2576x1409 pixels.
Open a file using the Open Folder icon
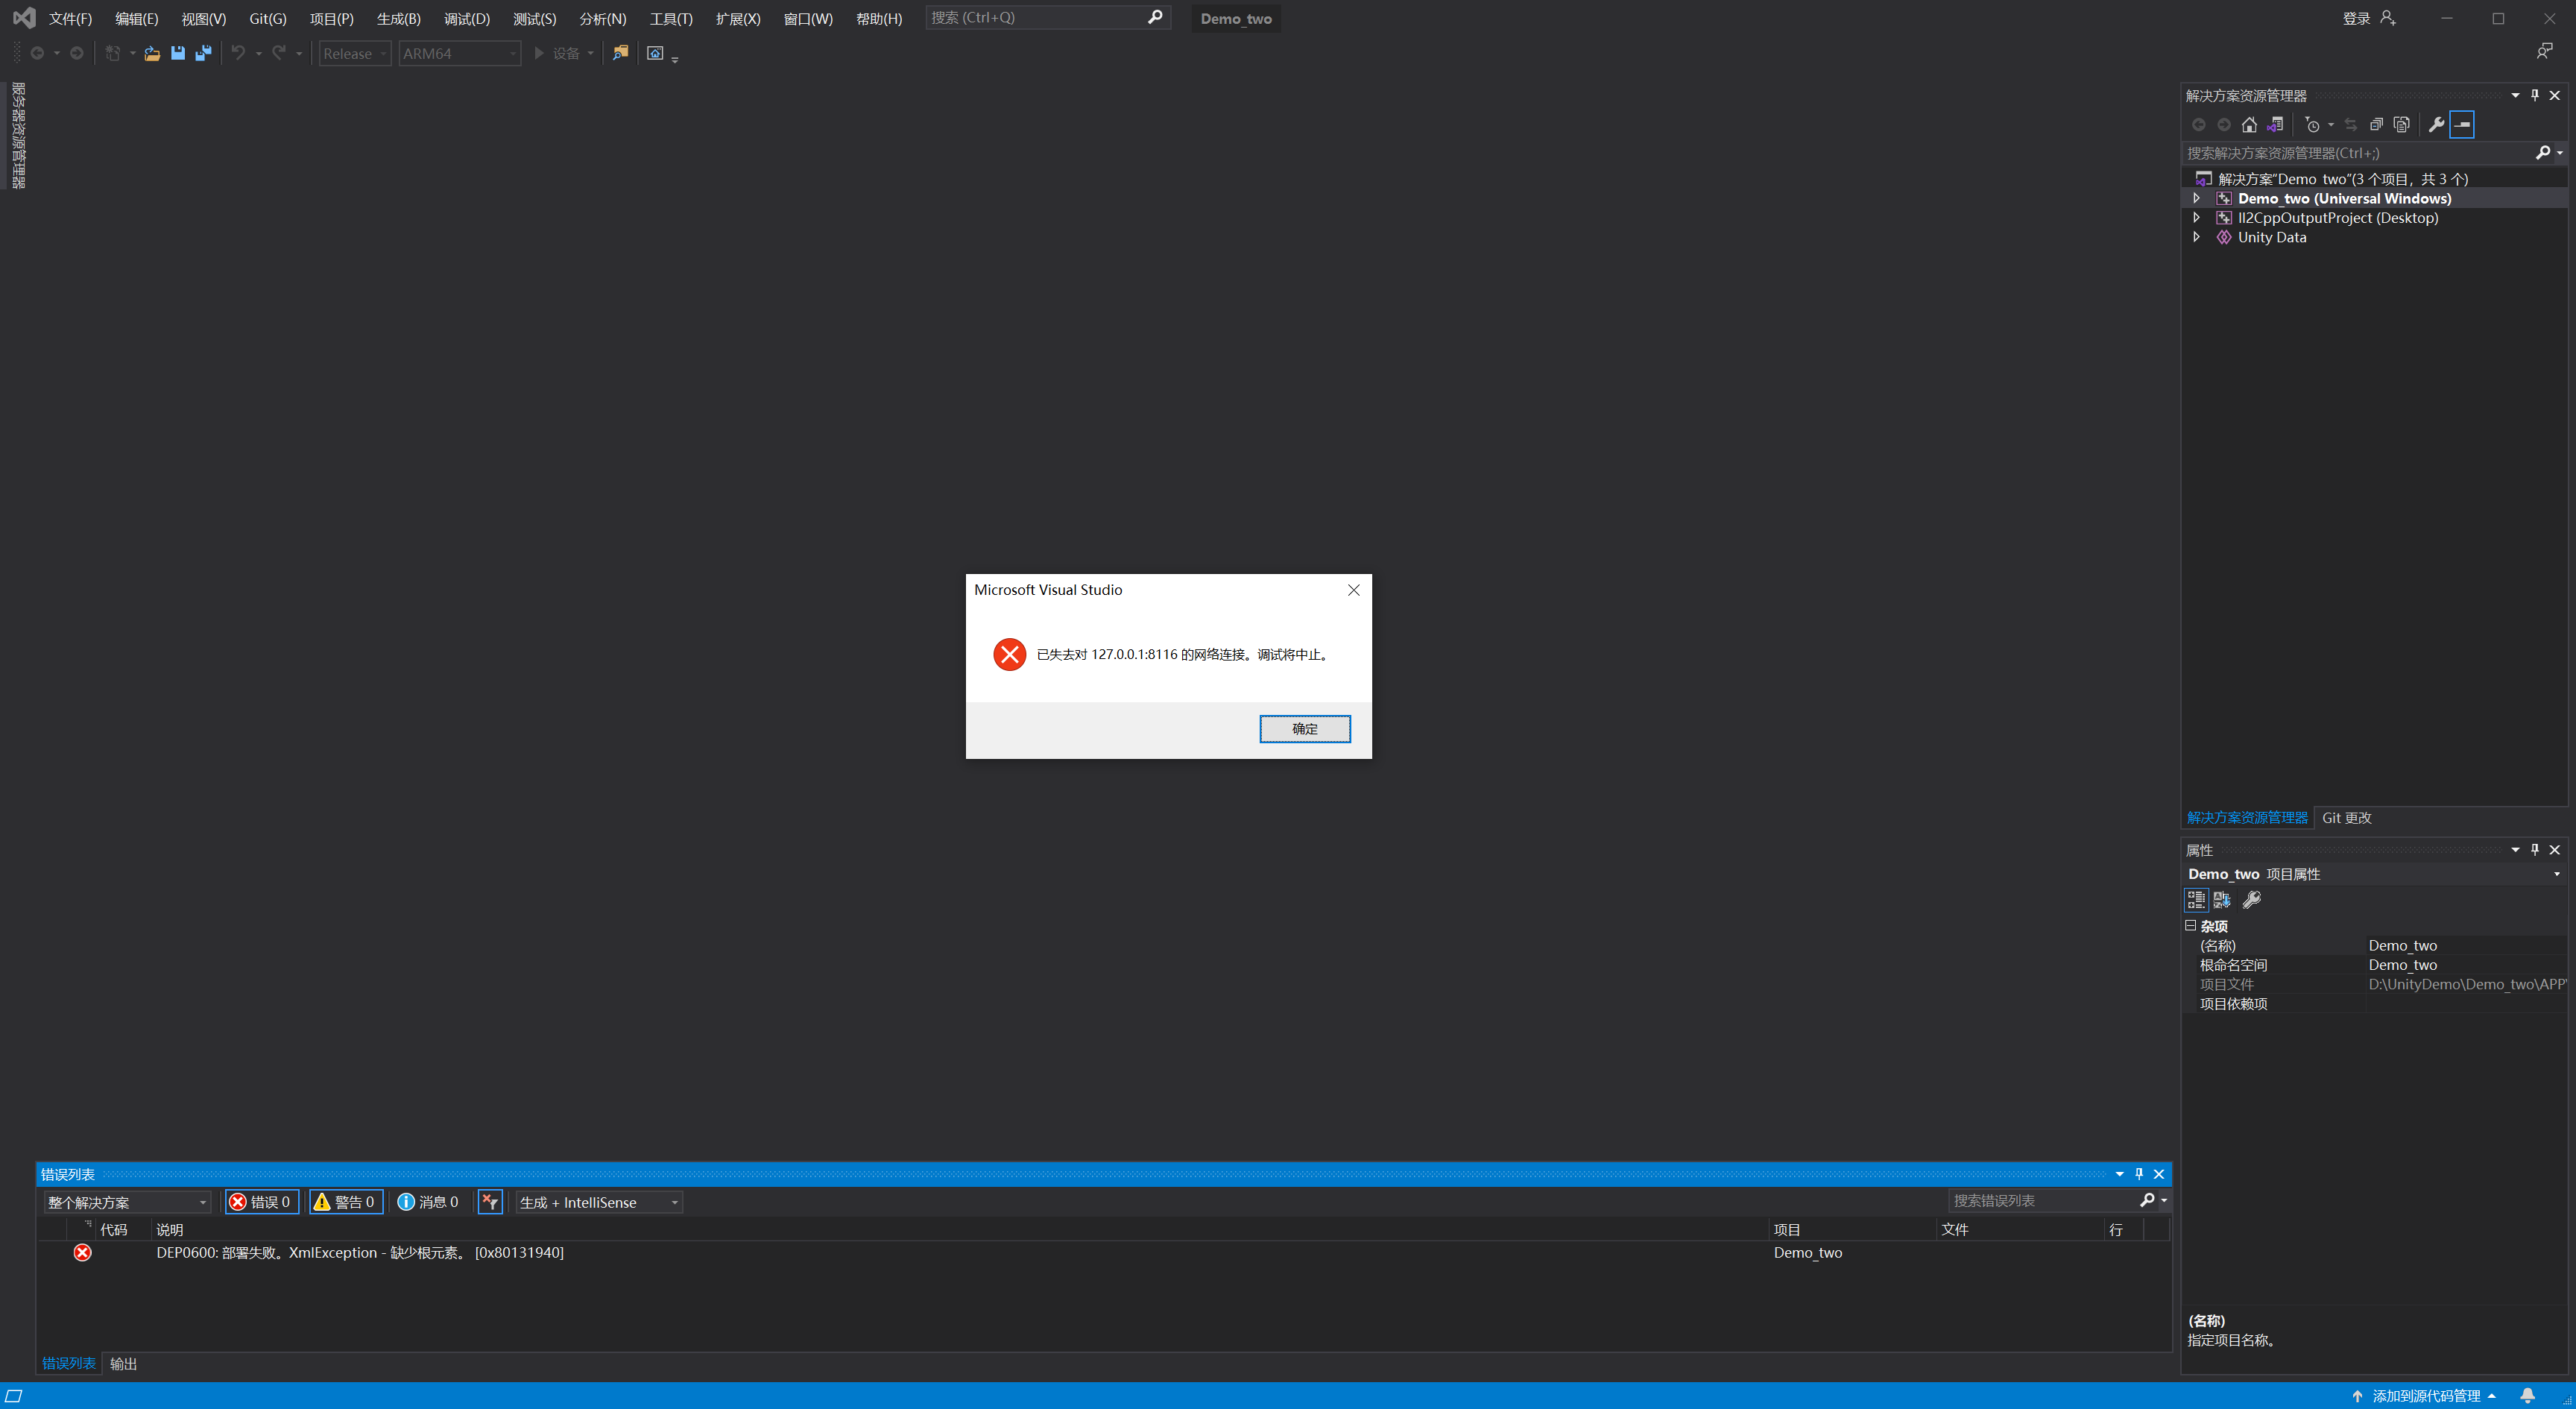pos(151,53)
